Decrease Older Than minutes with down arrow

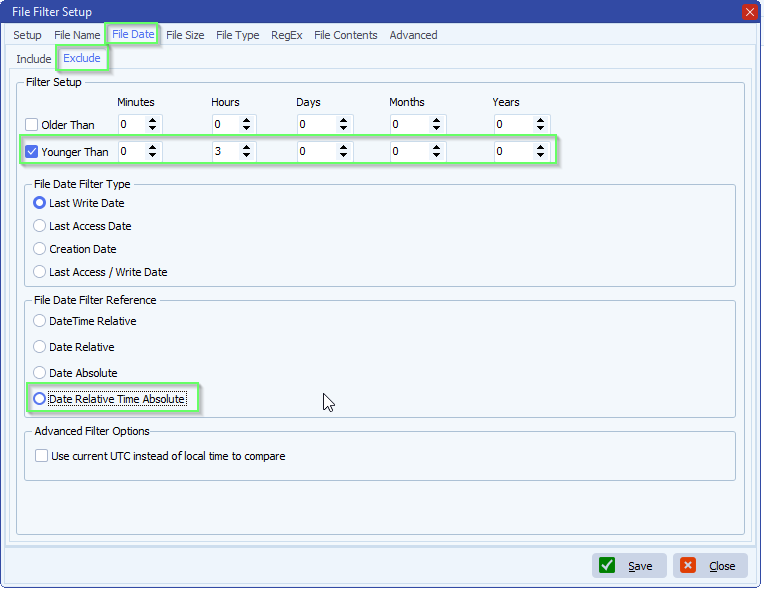coord(153,128)
